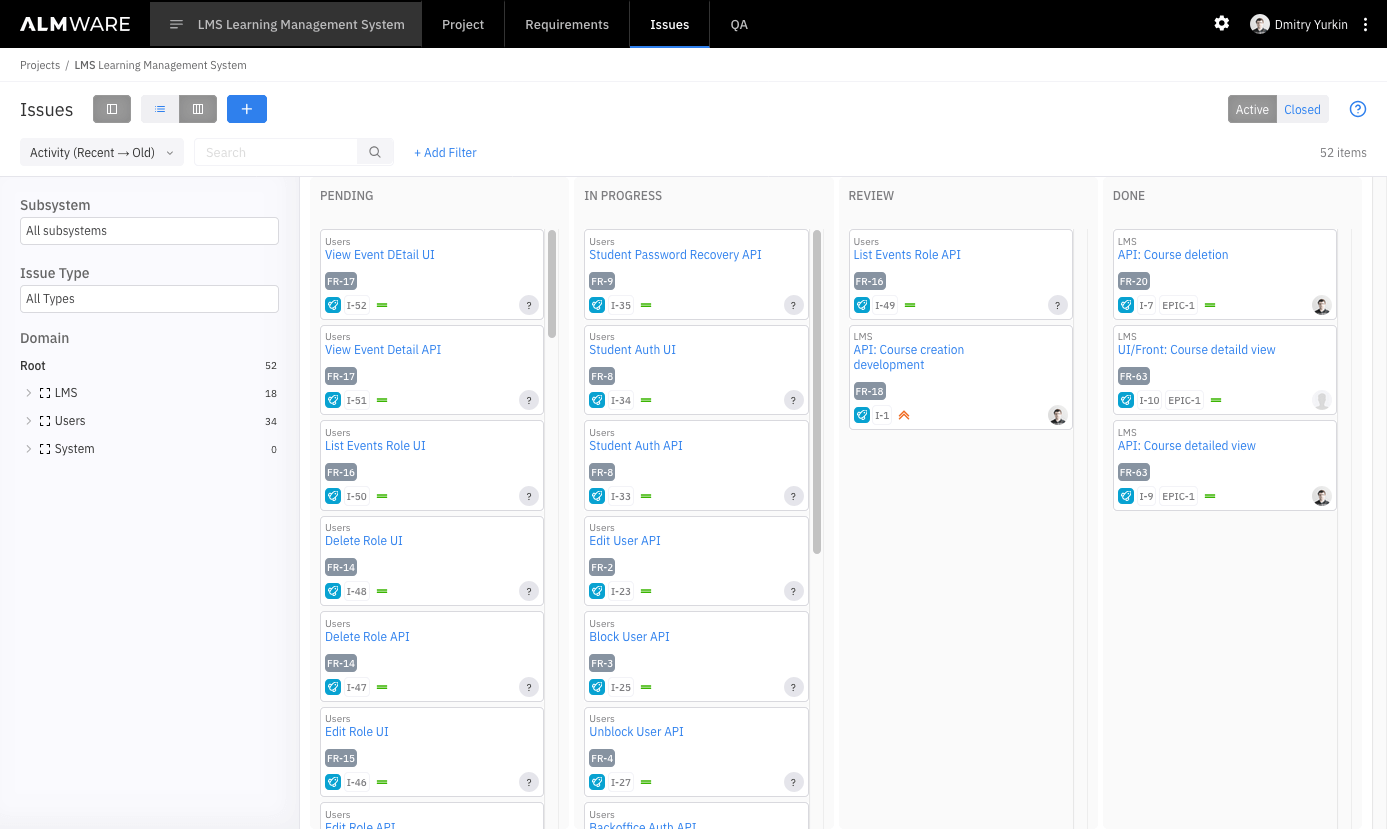Switch to the list view layout
Image resolution: width=1387 pixels, height=829 pixels.
160,109
